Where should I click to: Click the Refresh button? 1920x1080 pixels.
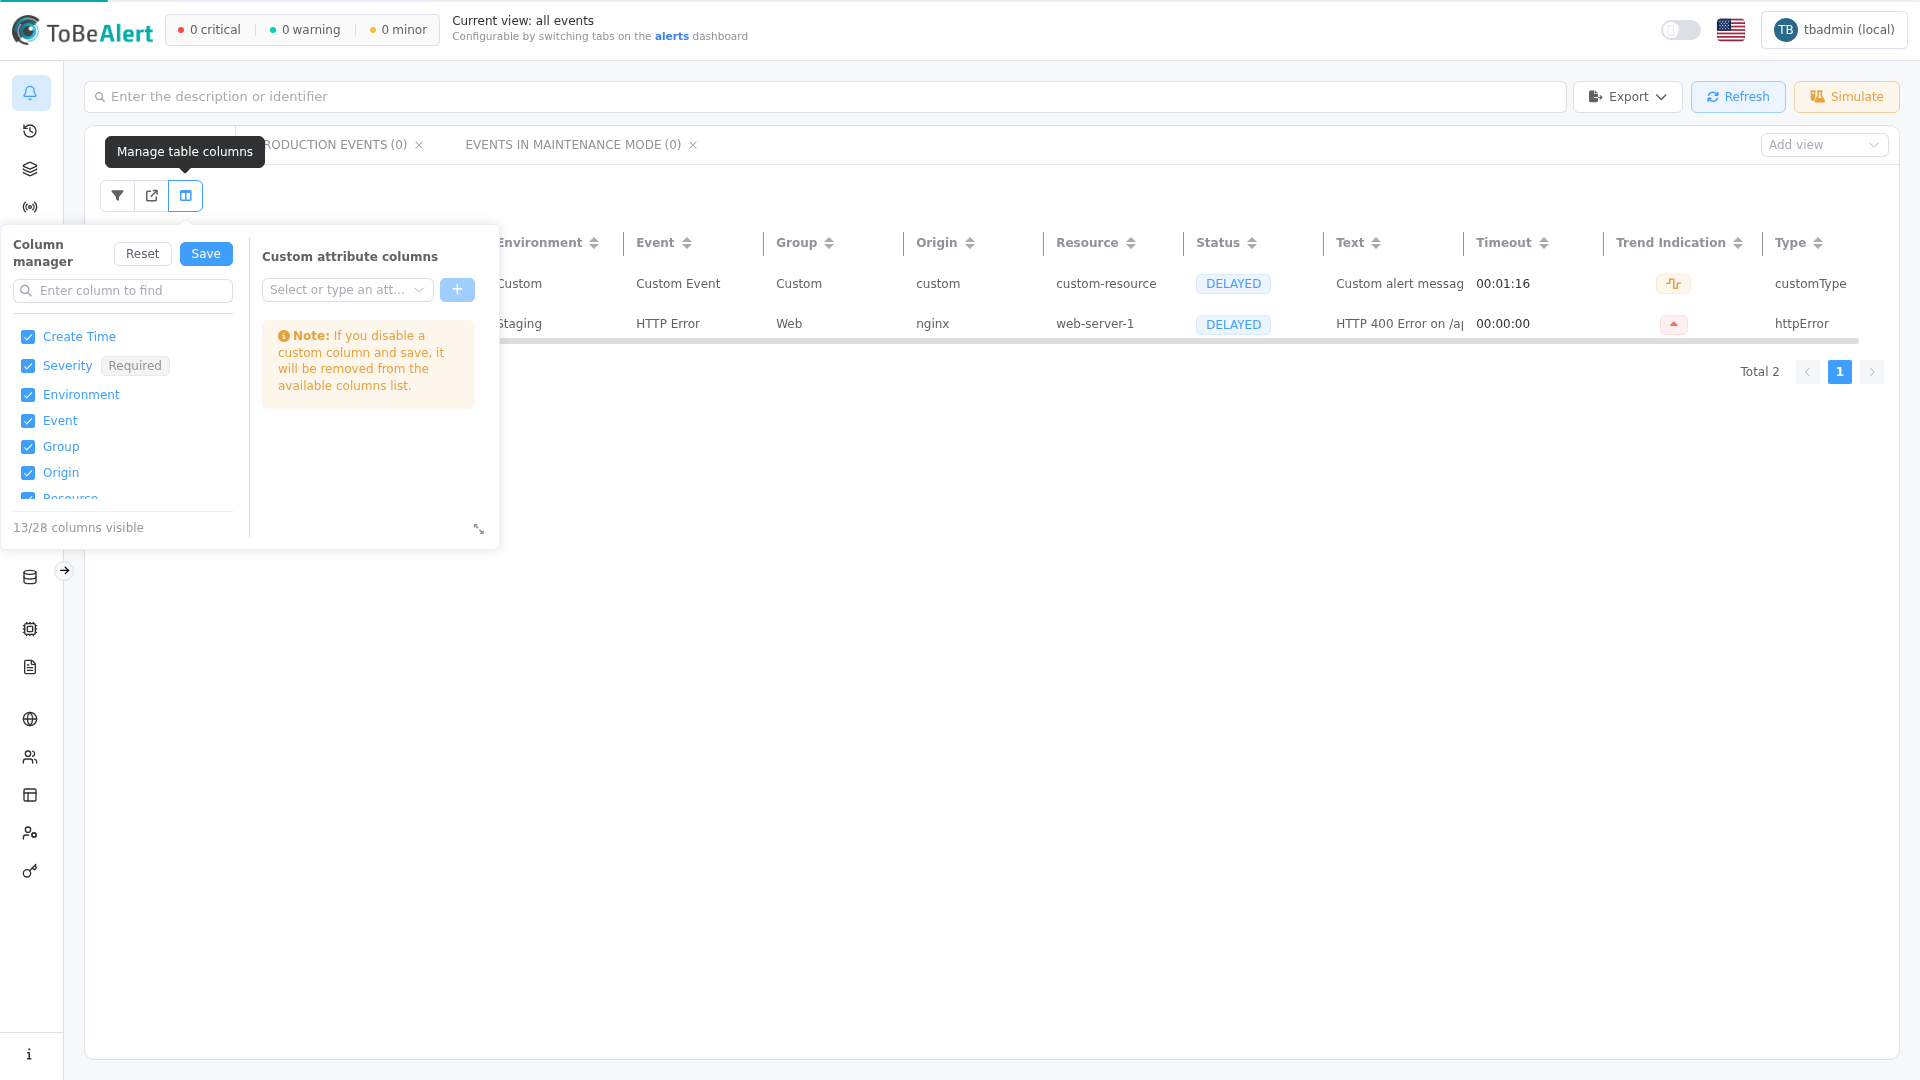[1738, 97]
